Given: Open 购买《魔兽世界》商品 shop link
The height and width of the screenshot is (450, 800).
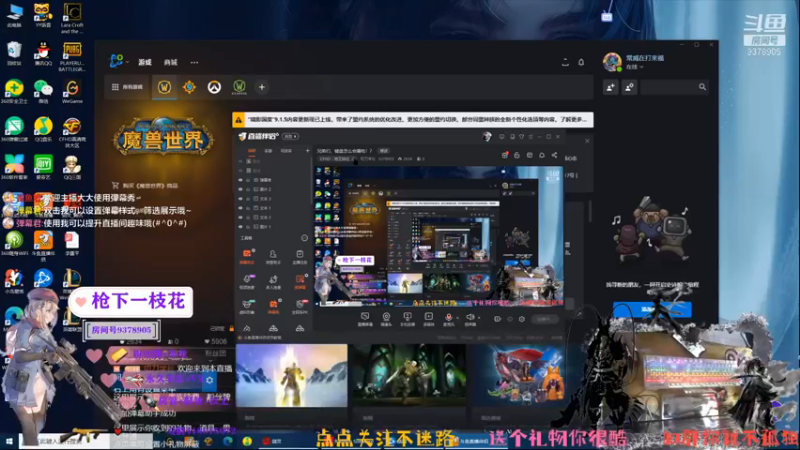Looking at the screenshot, I should [145, 186].
